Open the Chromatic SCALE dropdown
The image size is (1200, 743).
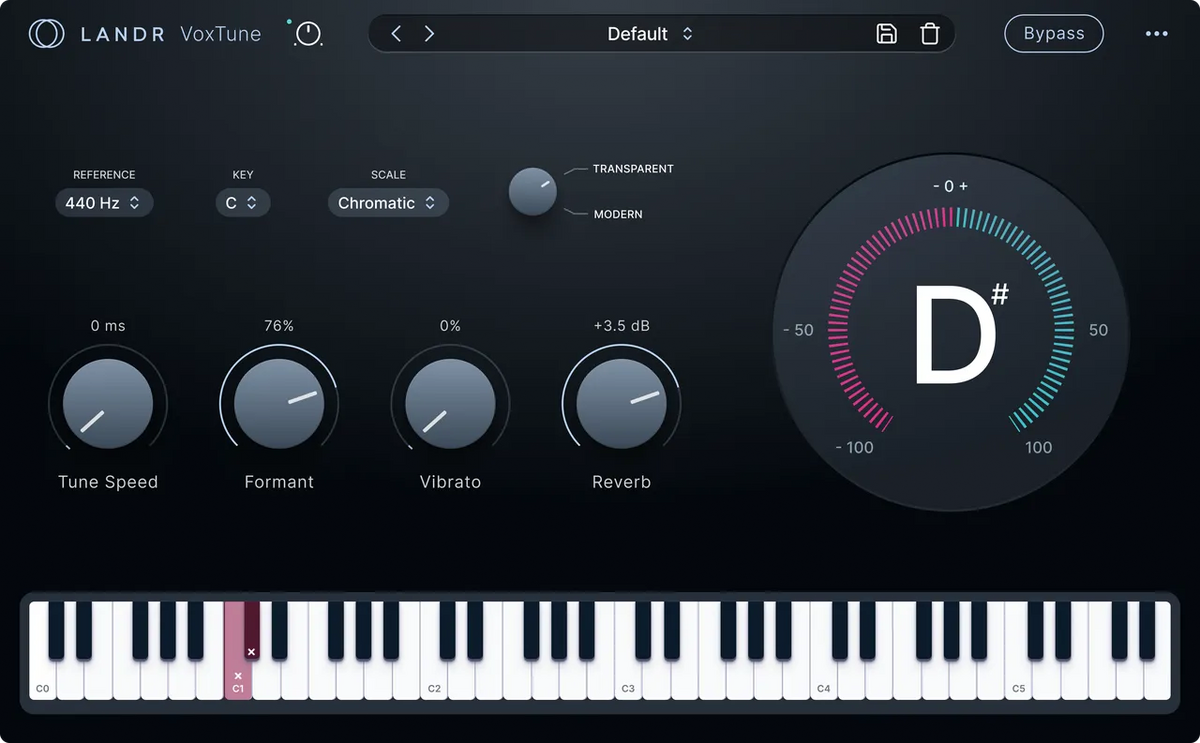[388, 202]
